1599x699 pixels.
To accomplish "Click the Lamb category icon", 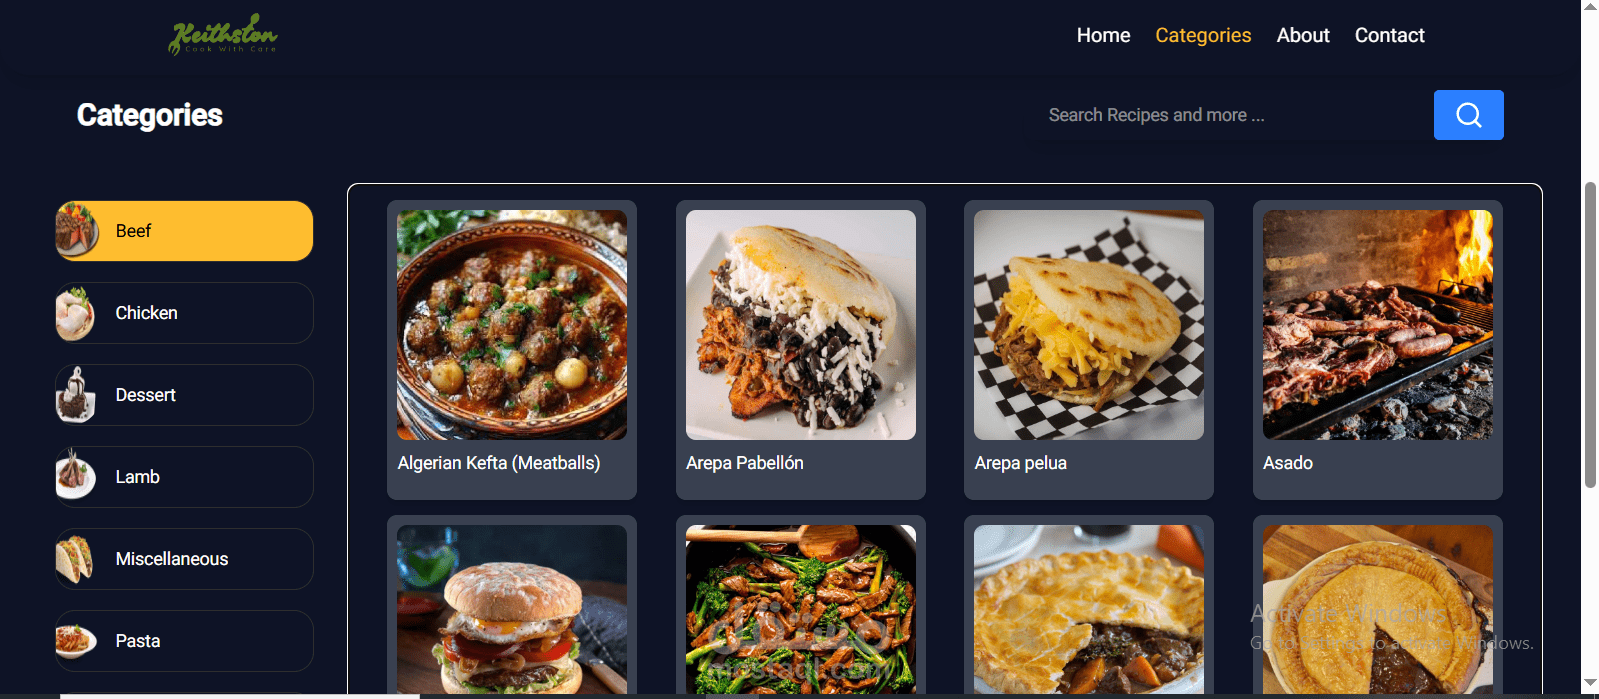I will click(76, 476).
